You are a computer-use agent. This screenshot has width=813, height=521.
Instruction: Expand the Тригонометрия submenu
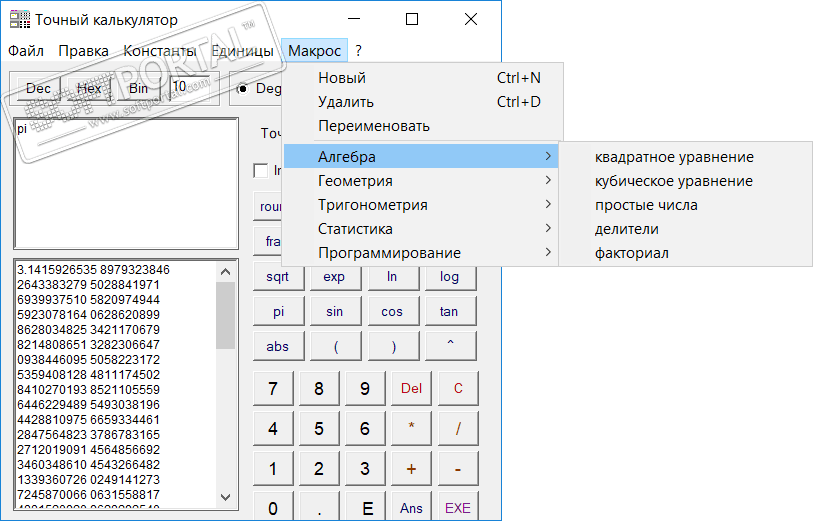coord(422,205)
